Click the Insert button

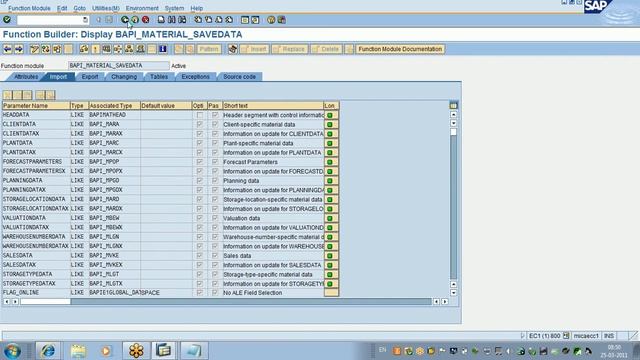[x=255, y=49]
